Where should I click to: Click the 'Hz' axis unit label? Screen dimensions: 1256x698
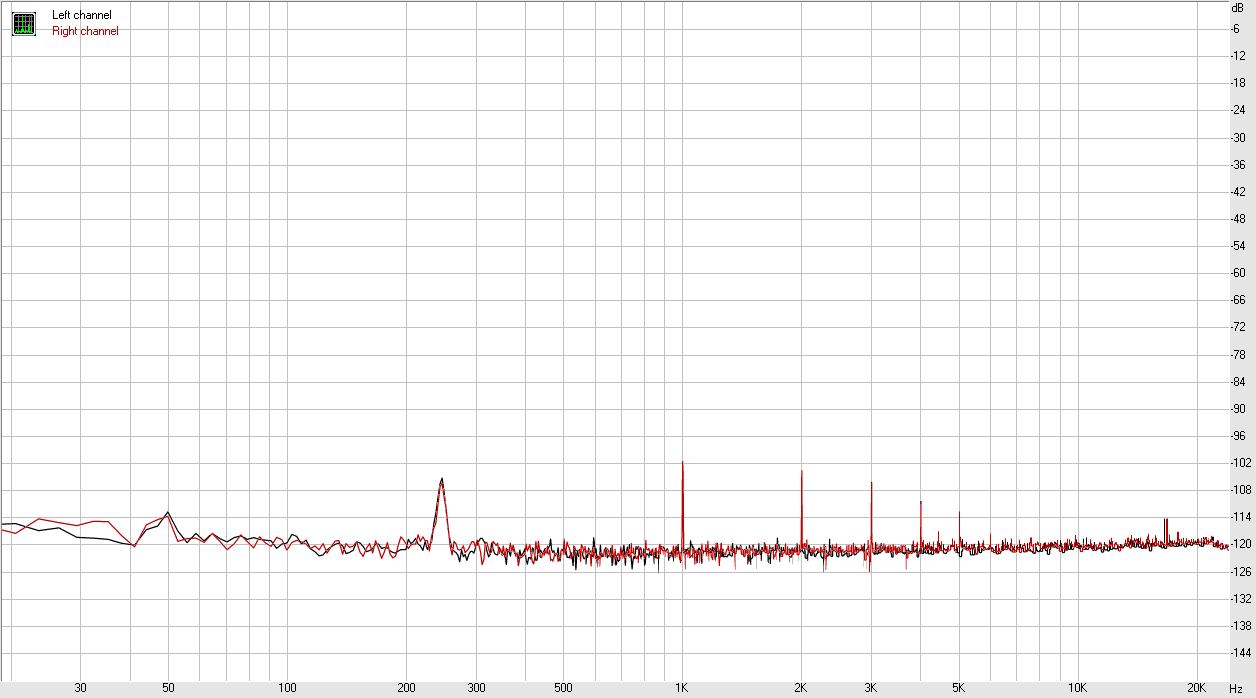tap(1236, 688)
